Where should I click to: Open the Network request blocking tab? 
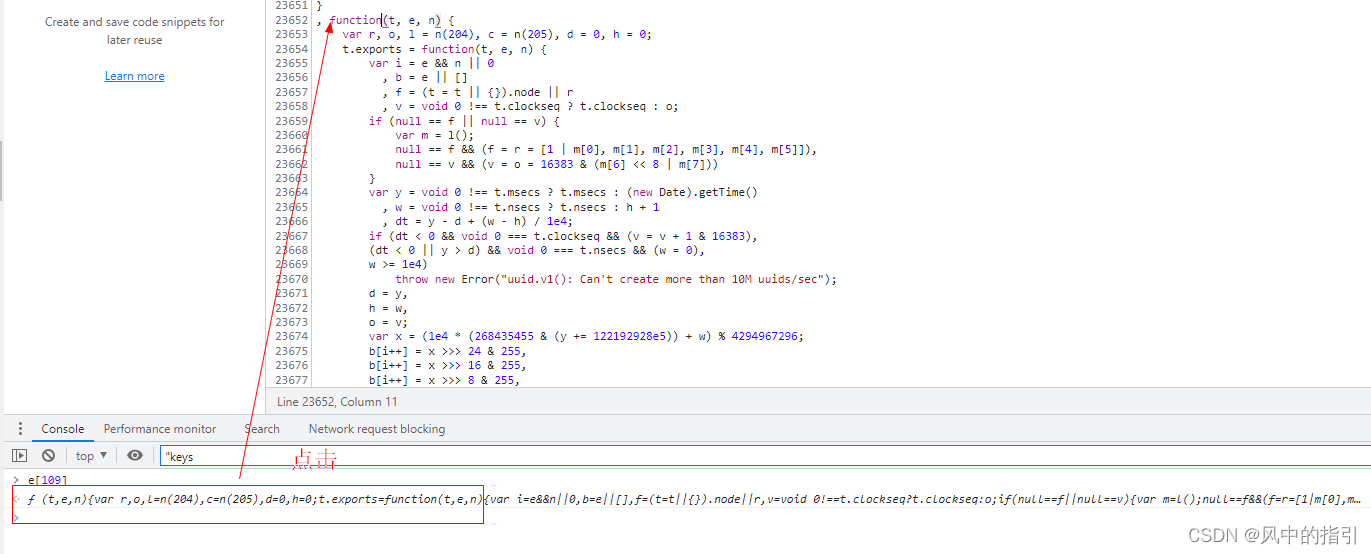point(377,429)
